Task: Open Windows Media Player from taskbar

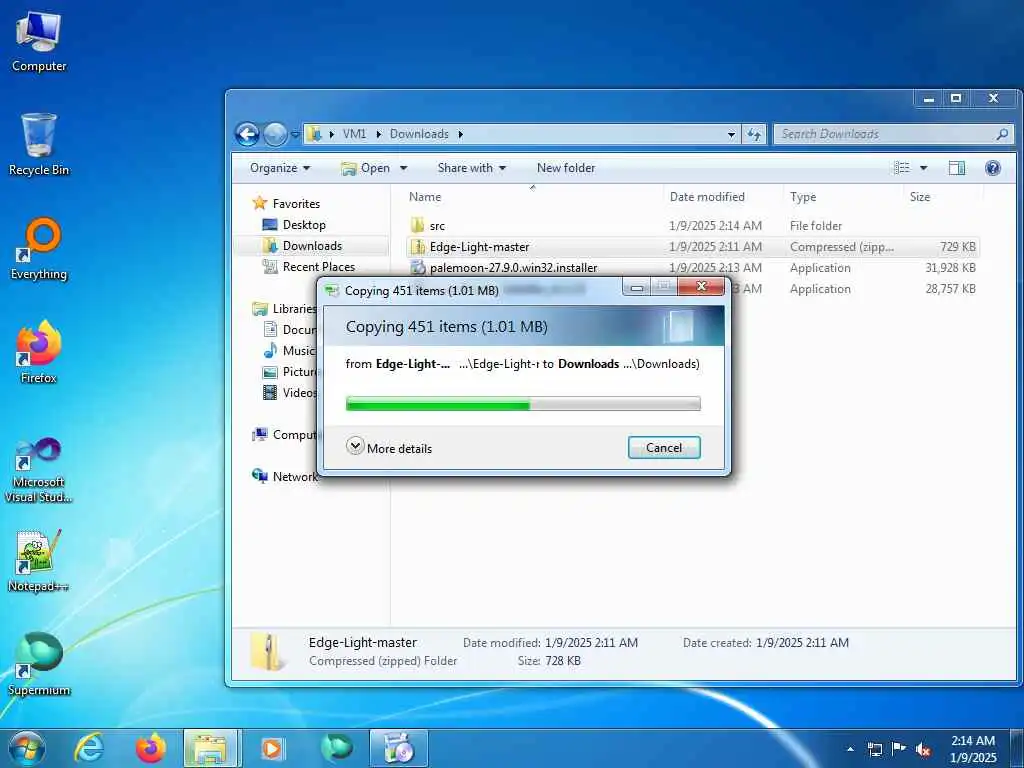Action: pyautogui.click(x=272, y=748)
